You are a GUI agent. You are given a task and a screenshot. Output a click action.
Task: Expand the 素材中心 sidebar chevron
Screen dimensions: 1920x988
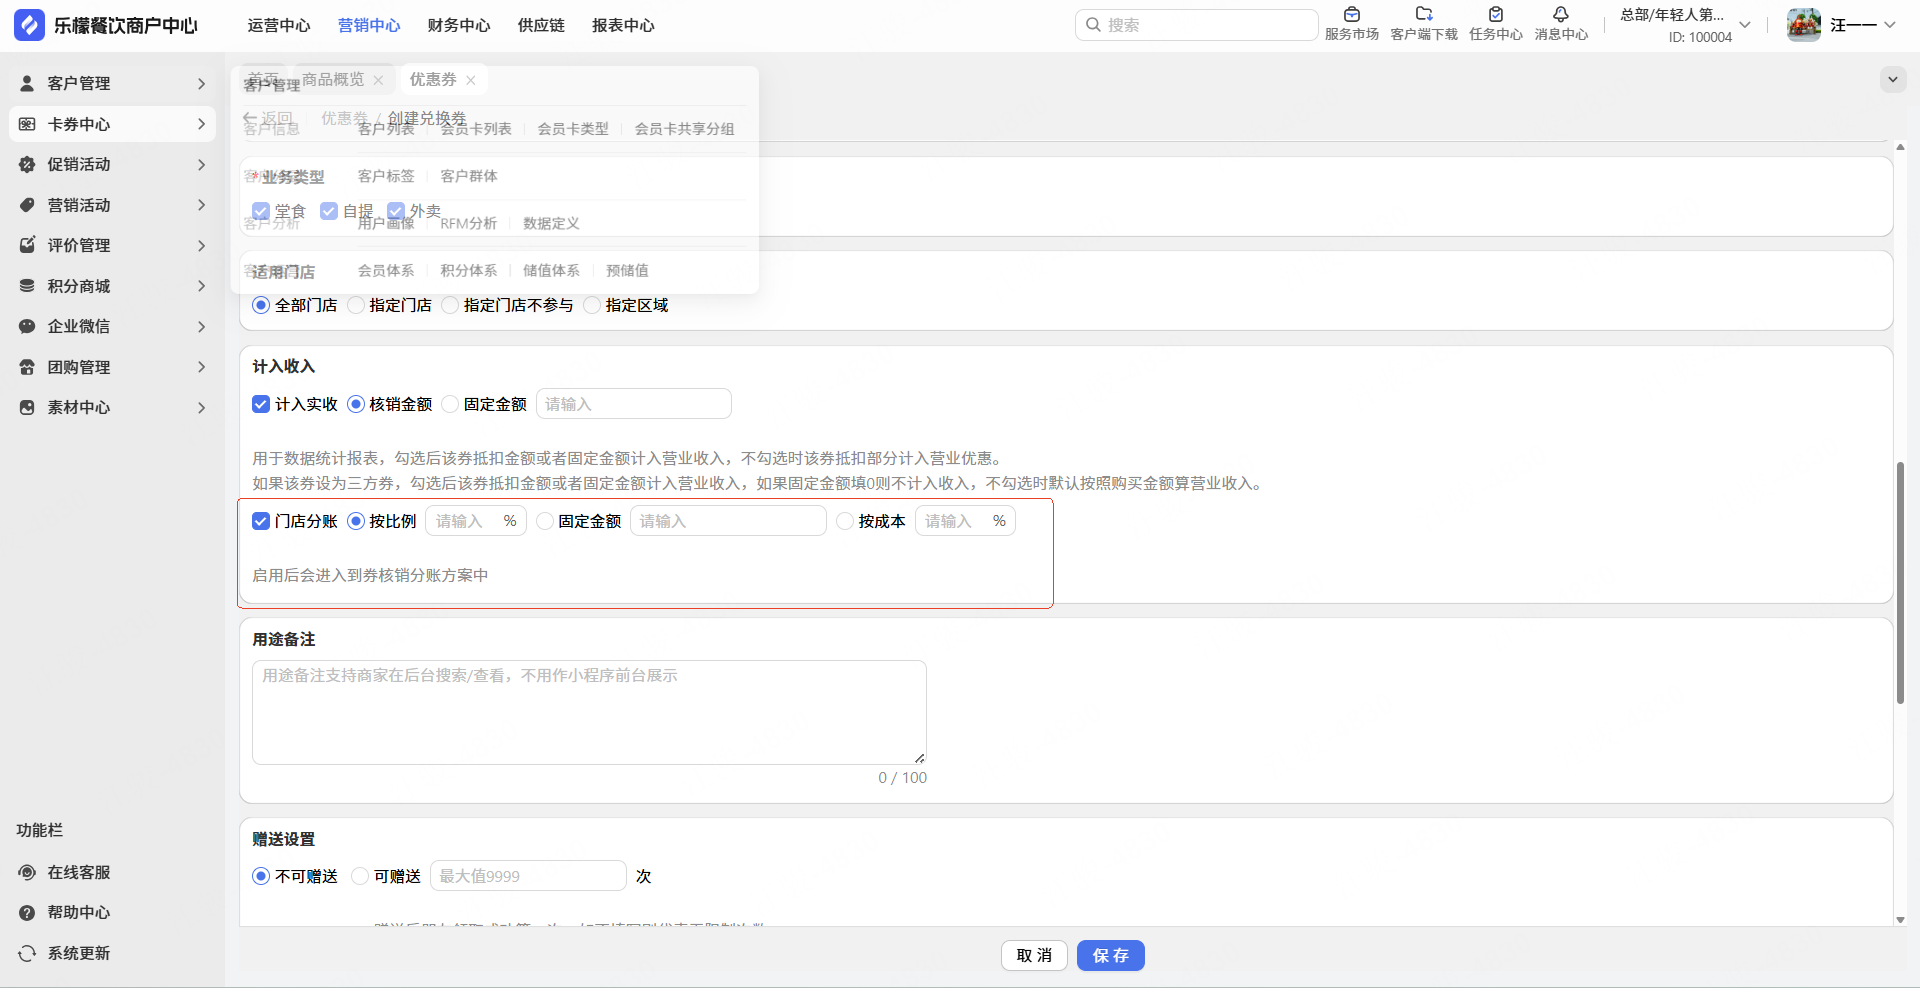pos(201,408)
